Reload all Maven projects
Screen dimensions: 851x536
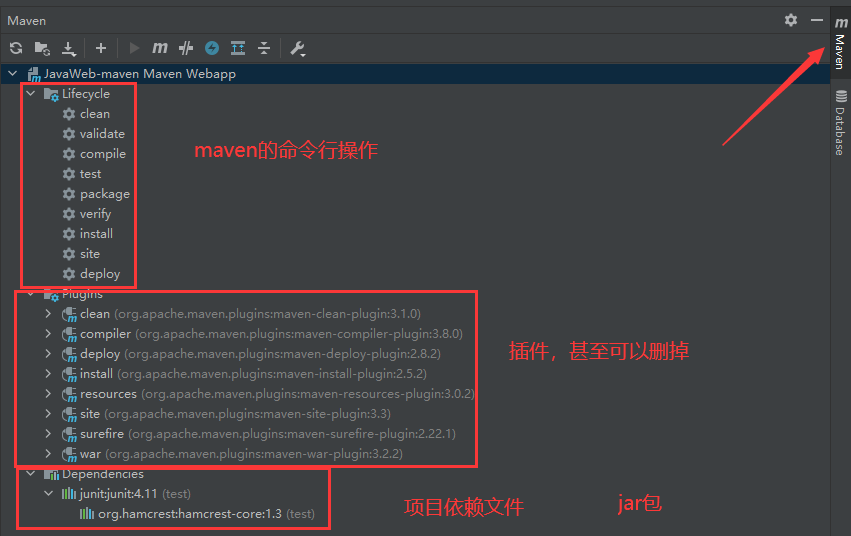16,48
